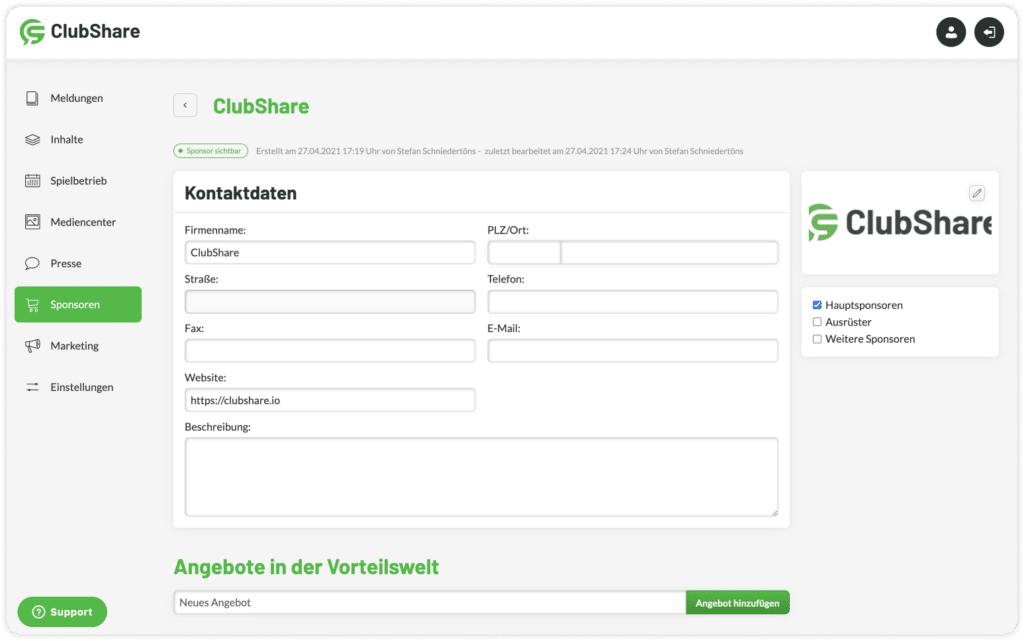Click the green ClubShare page title
Screen dimensions: 1024x641
261,106
